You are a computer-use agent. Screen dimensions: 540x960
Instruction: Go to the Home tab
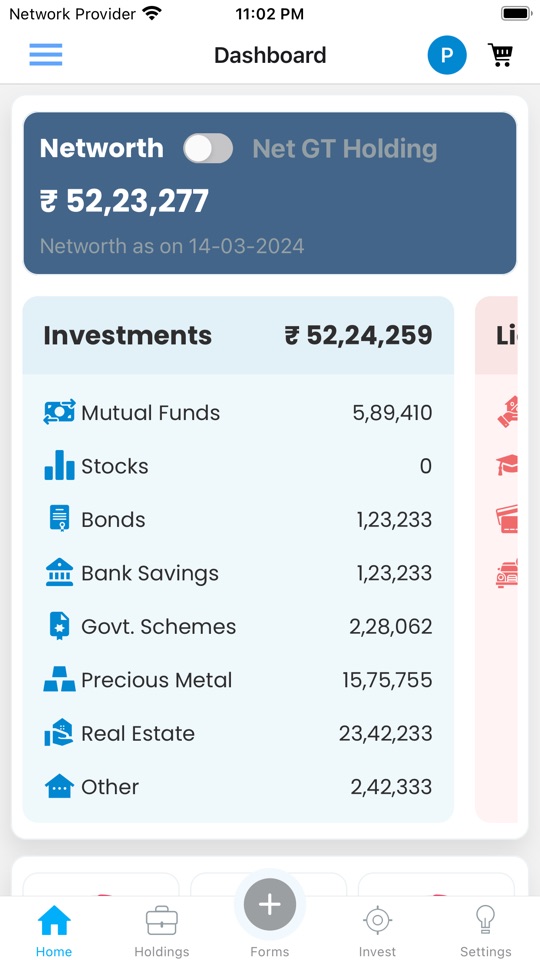coord(54,929)
